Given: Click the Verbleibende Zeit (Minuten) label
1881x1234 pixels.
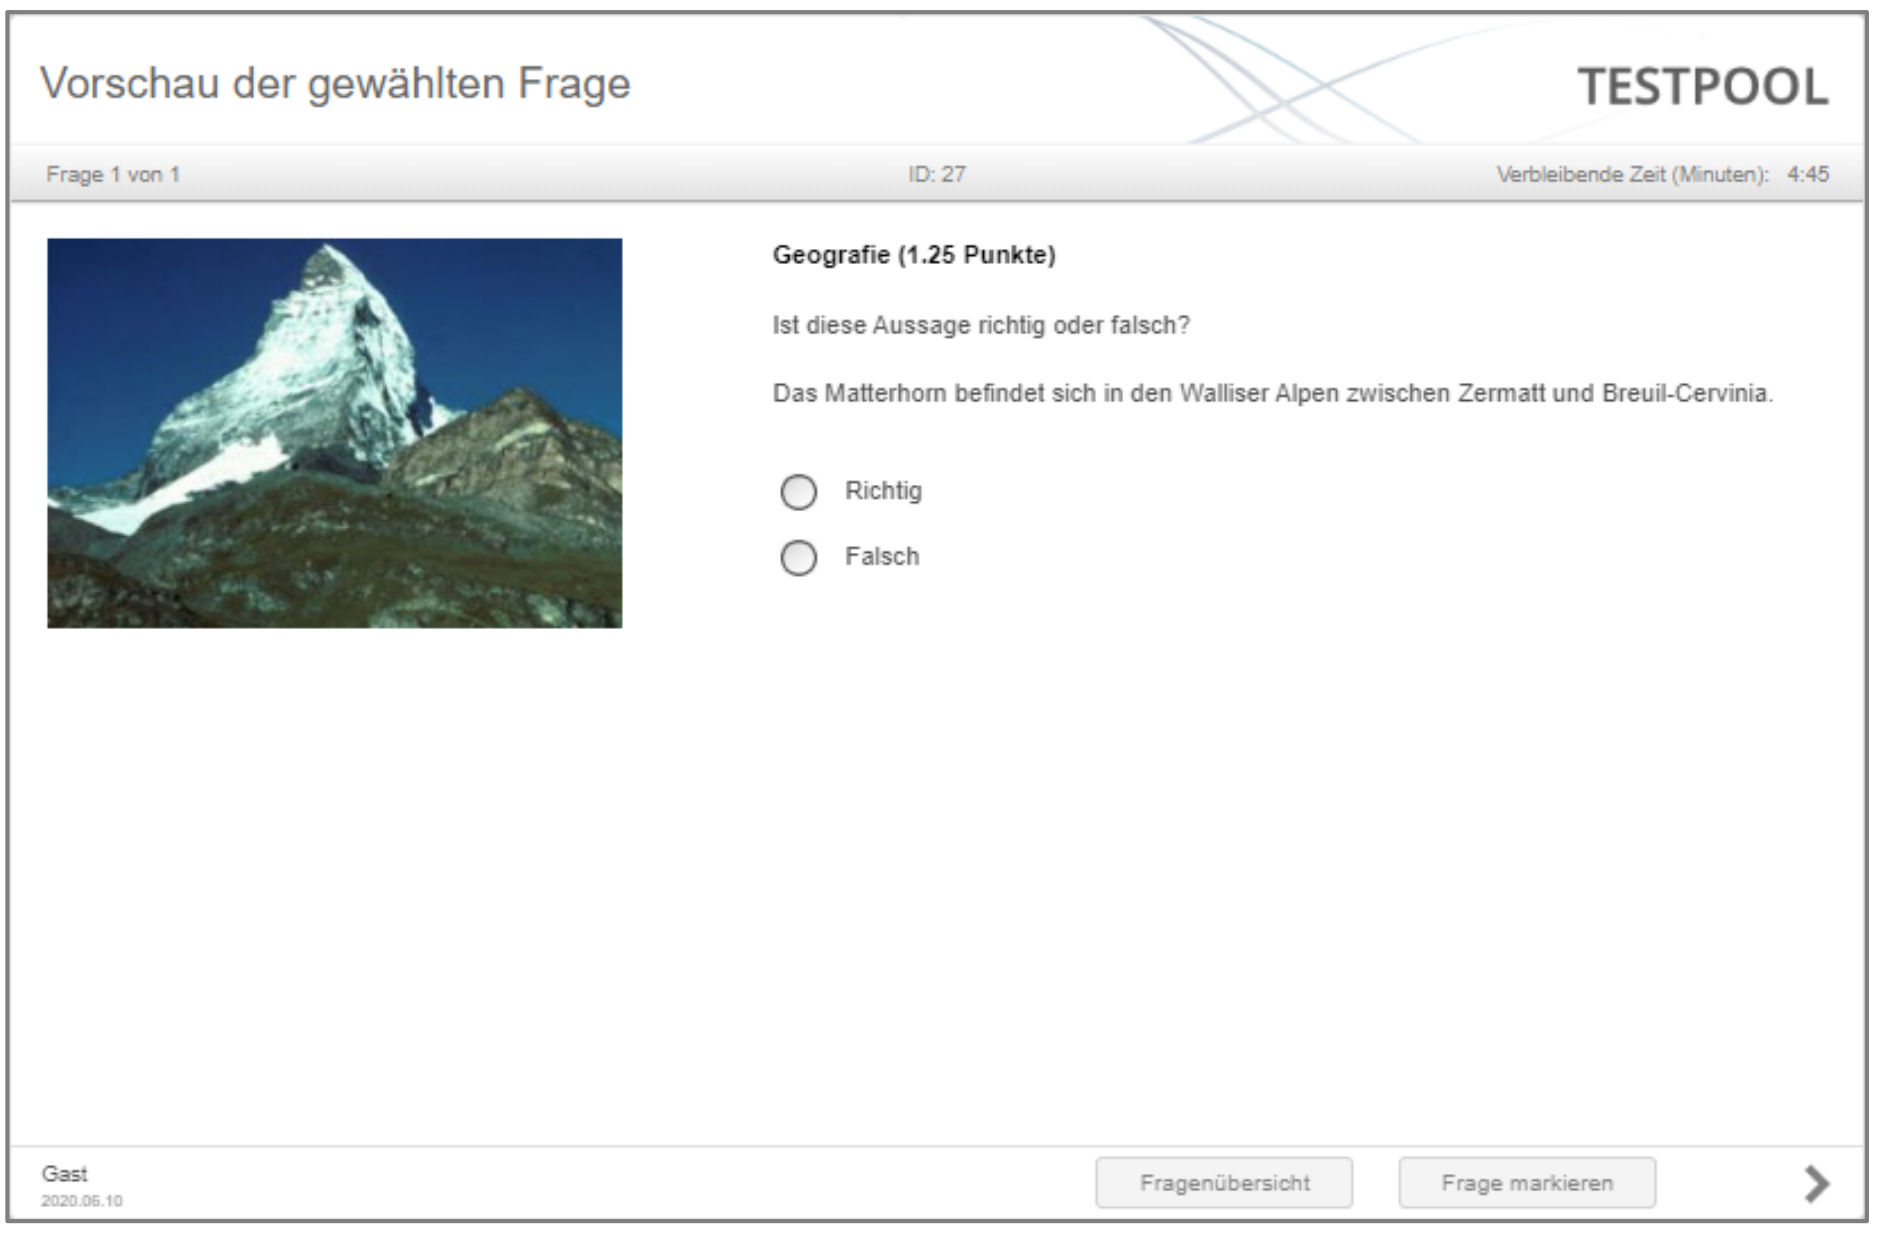Looking at the screenshot, I should click(x=1632, y=174).
